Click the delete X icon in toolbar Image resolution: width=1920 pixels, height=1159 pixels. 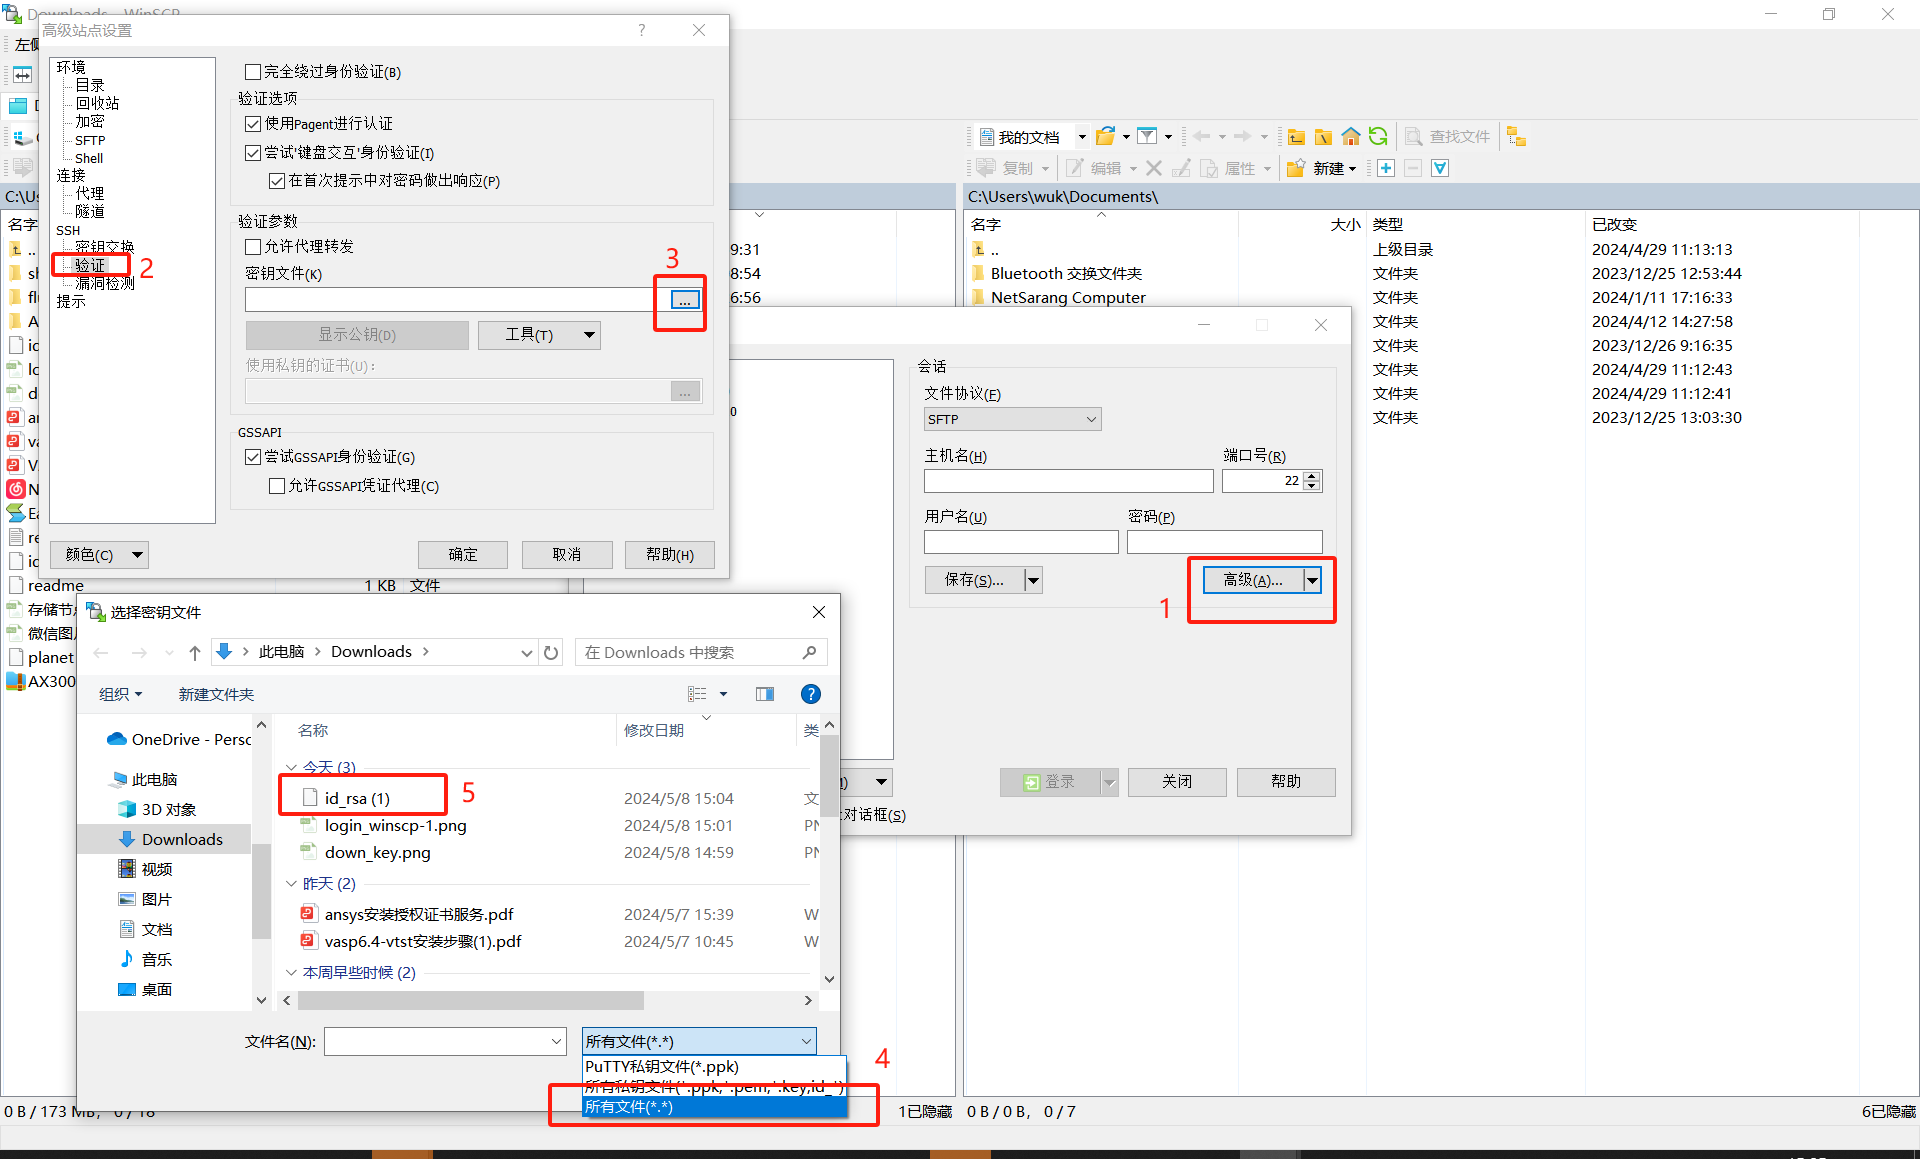point(1154,168)
